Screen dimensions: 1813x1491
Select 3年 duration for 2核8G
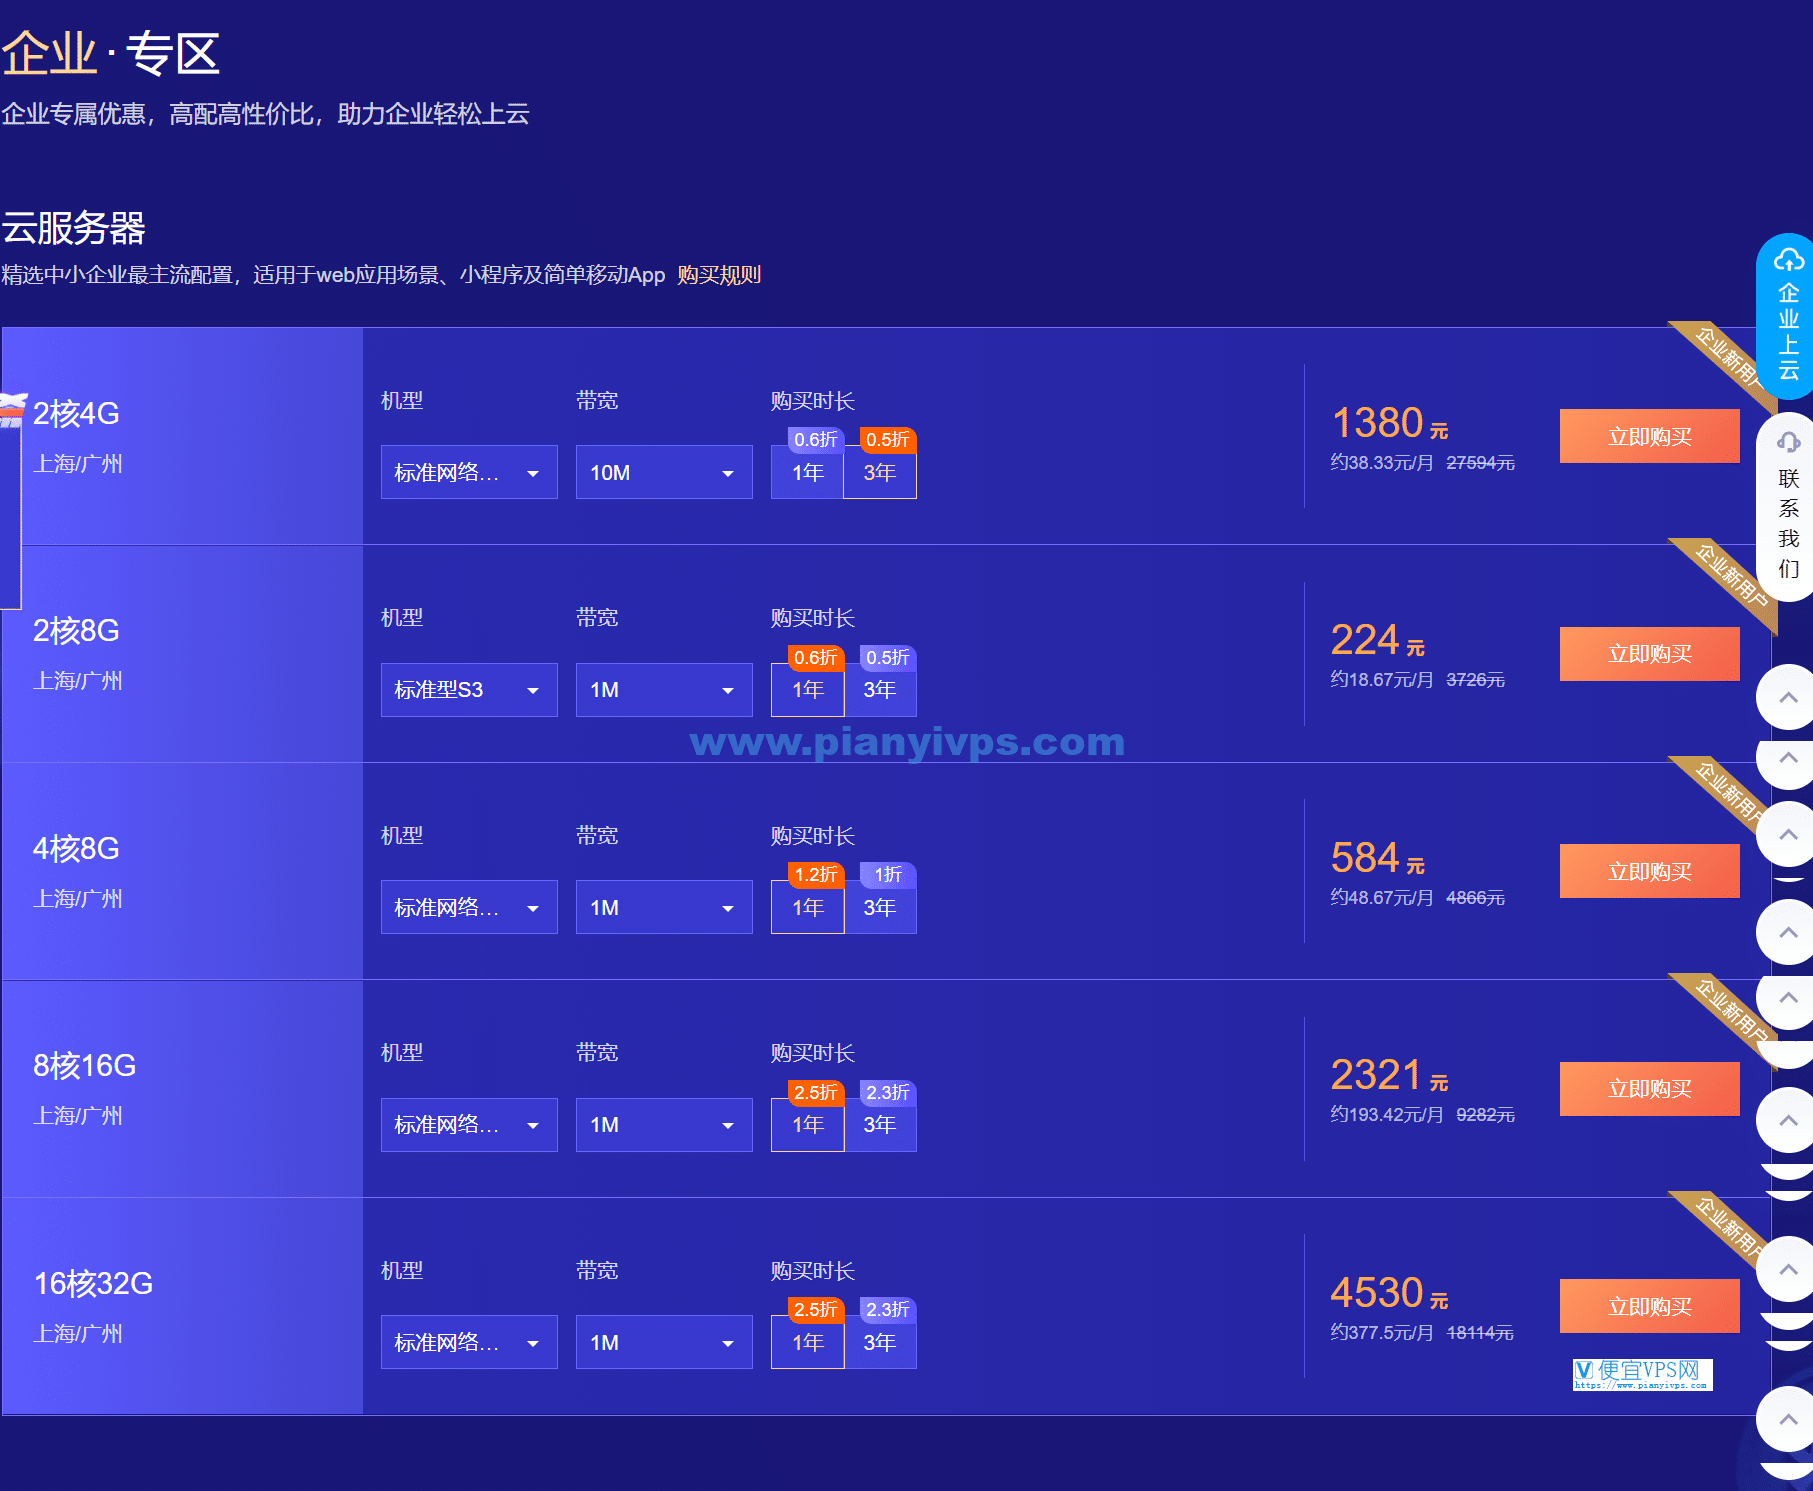[x=880, y=690]
